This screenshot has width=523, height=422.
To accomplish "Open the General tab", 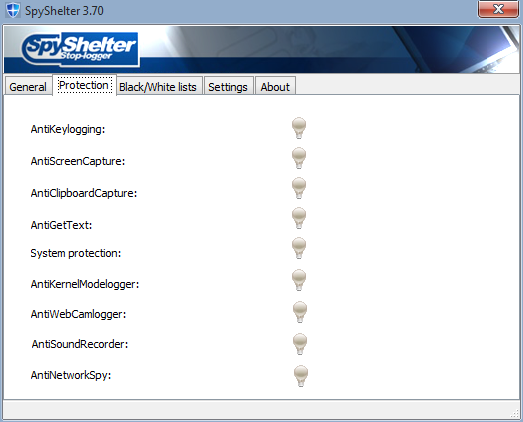I will pyautogui.click(x=28, y=87).
